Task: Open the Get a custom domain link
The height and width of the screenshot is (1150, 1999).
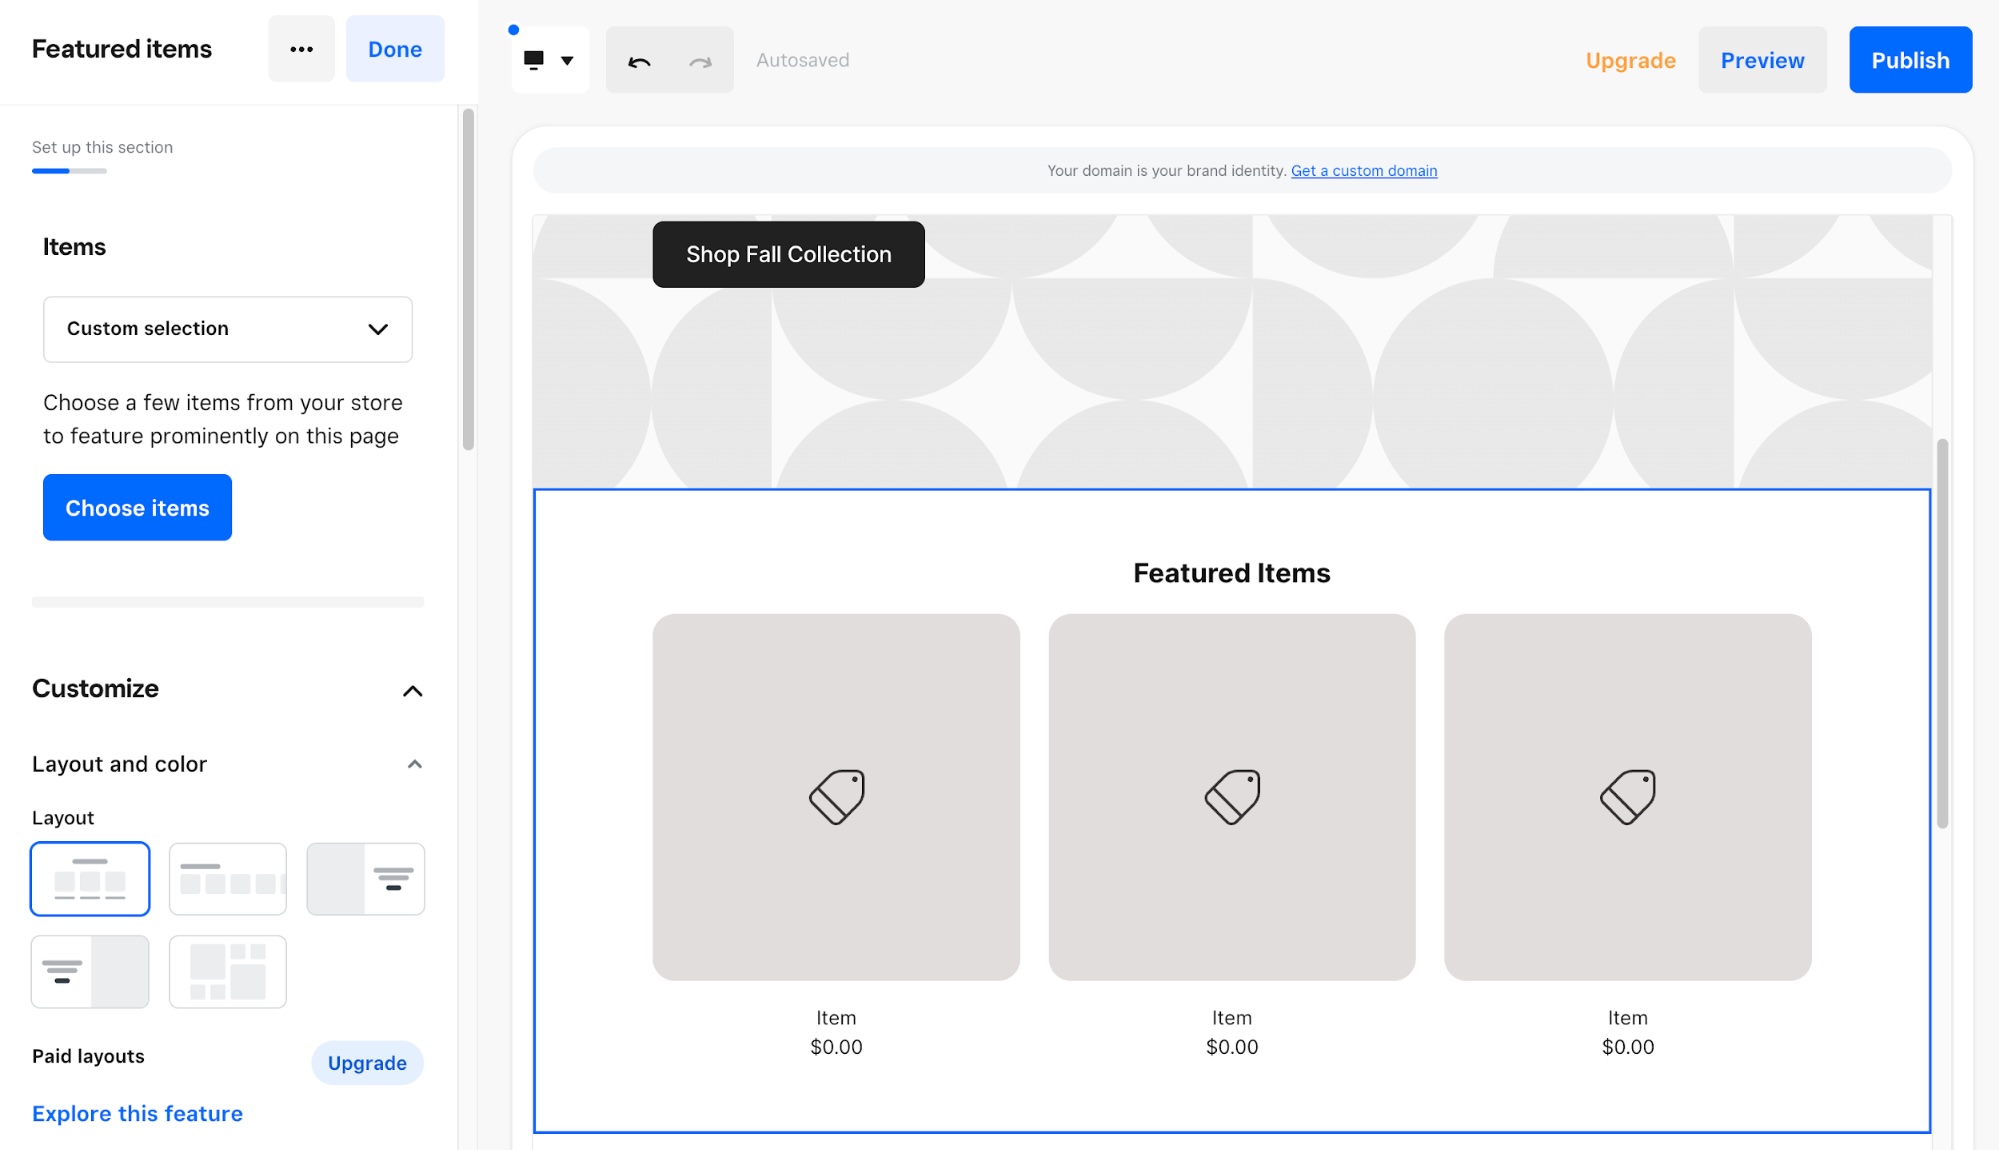Action: tap(1364, 170)
